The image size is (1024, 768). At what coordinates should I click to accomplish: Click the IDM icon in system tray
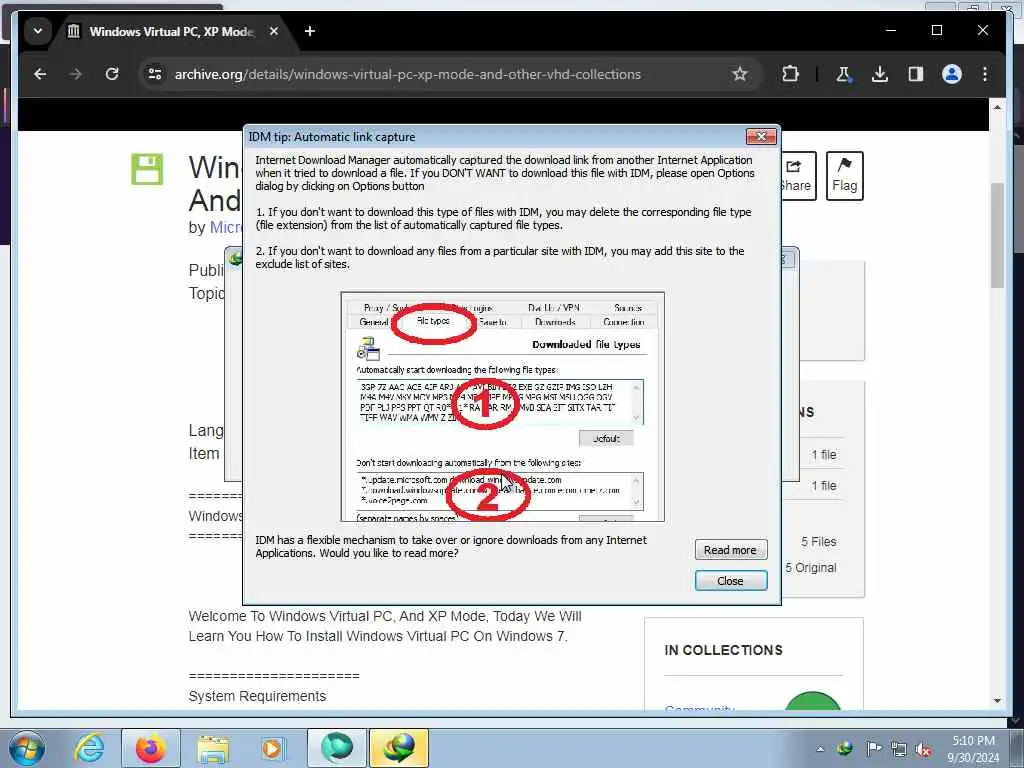point(844,749)
